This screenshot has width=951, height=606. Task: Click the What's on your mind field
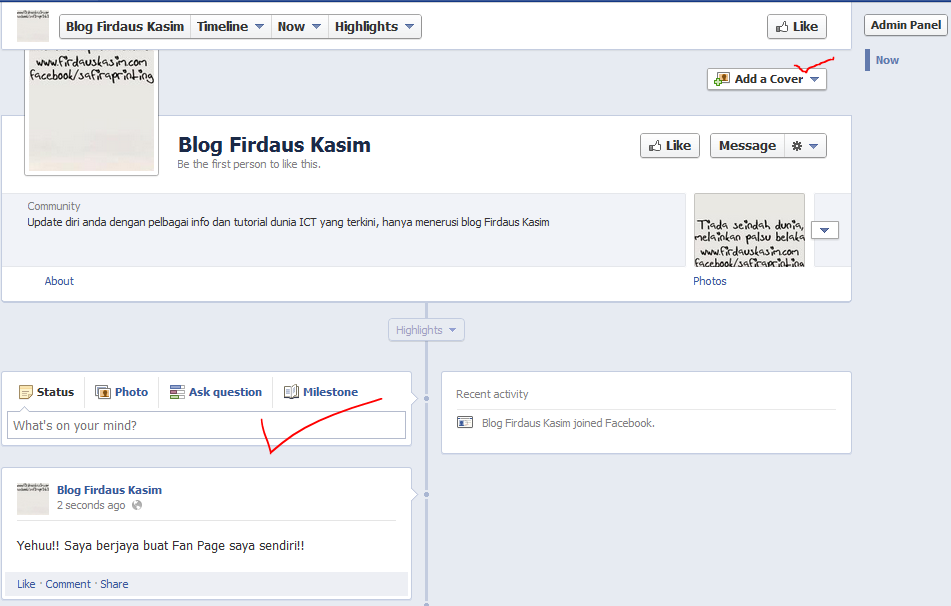206,425
